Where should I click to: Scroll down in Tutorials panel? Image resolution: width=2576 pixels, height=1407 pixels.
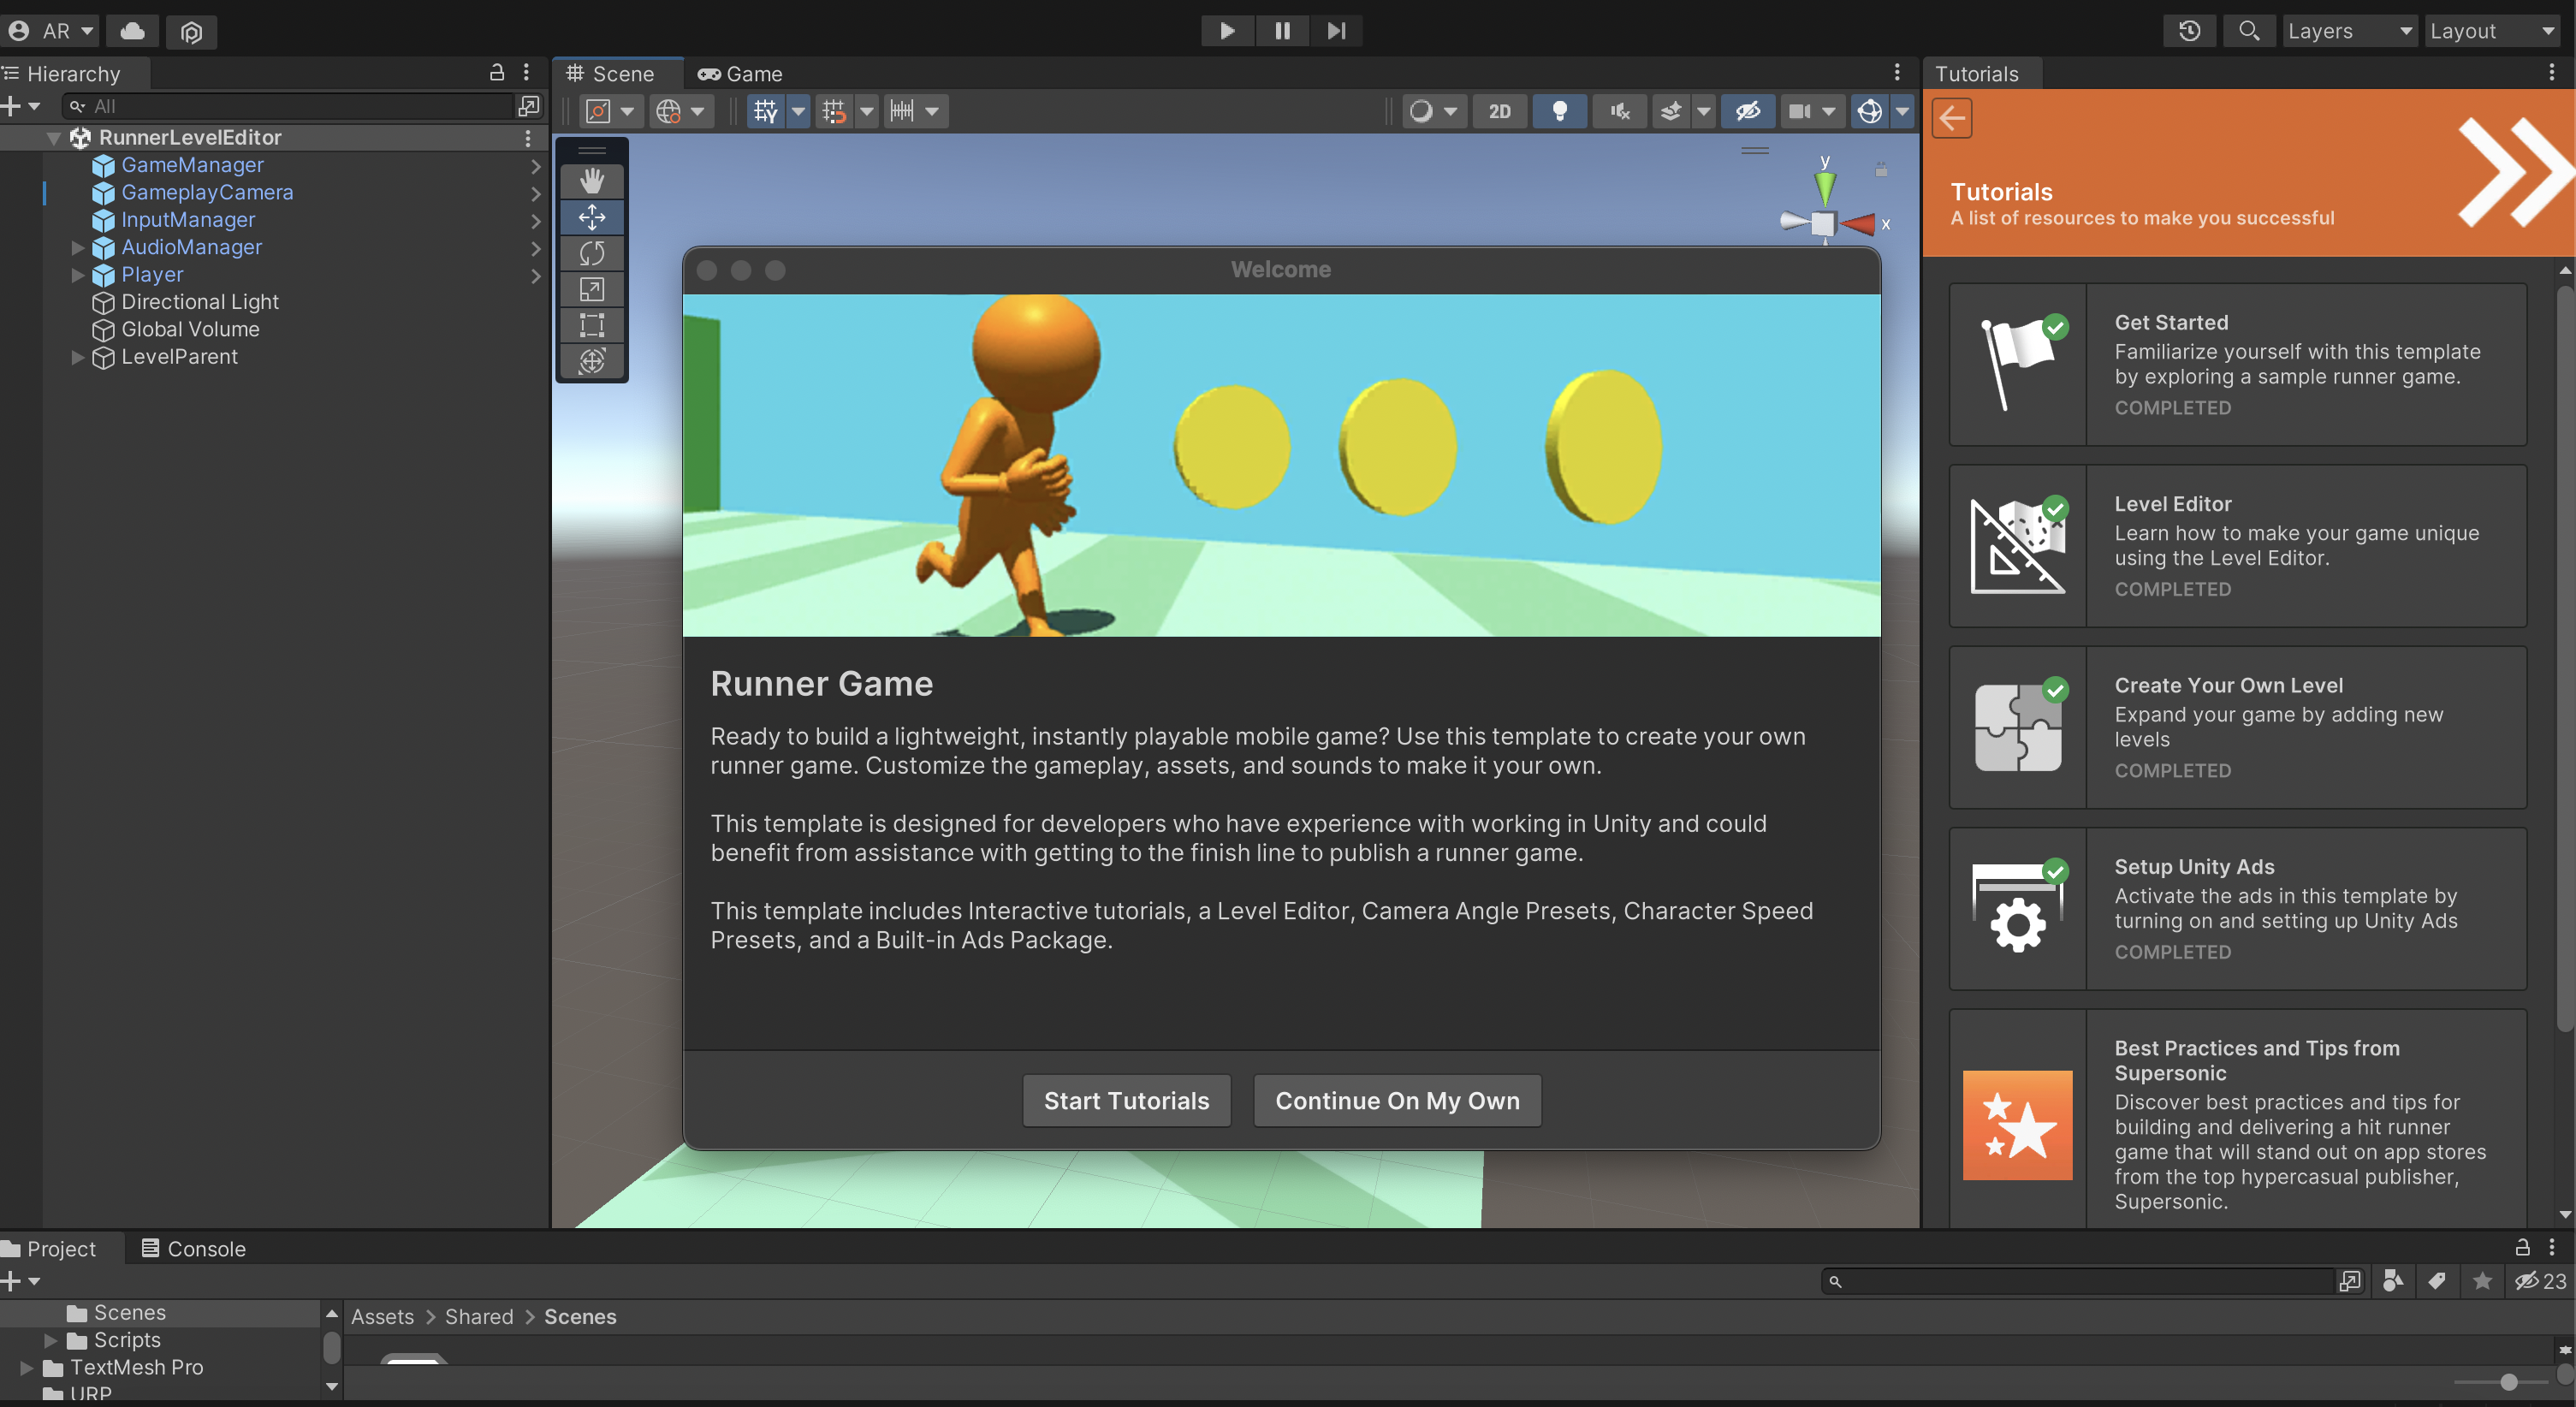2562,1213
